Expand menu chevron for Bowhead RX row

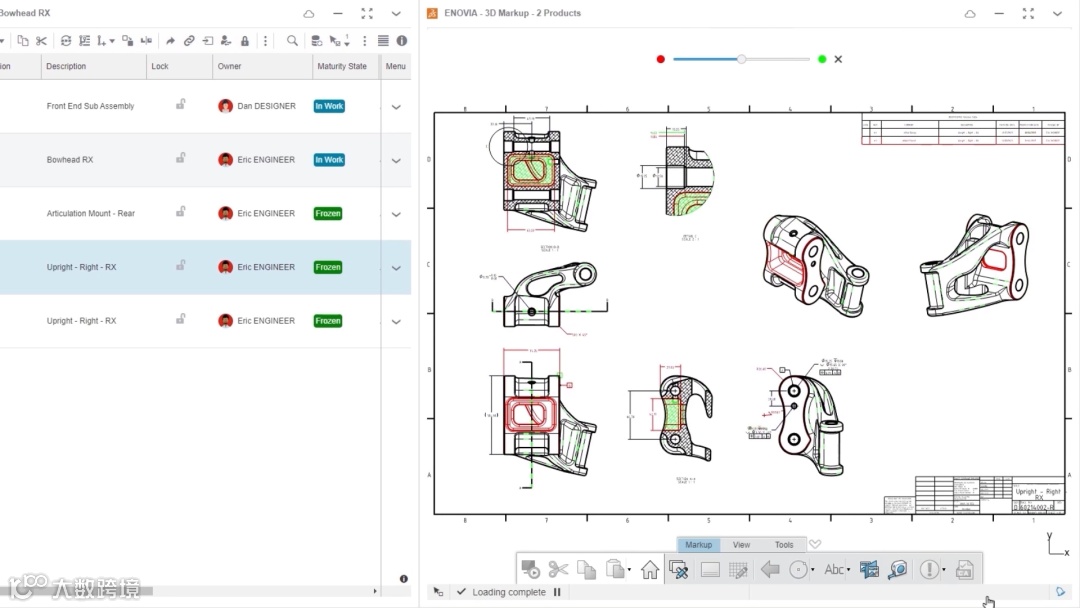pos(396,161)
